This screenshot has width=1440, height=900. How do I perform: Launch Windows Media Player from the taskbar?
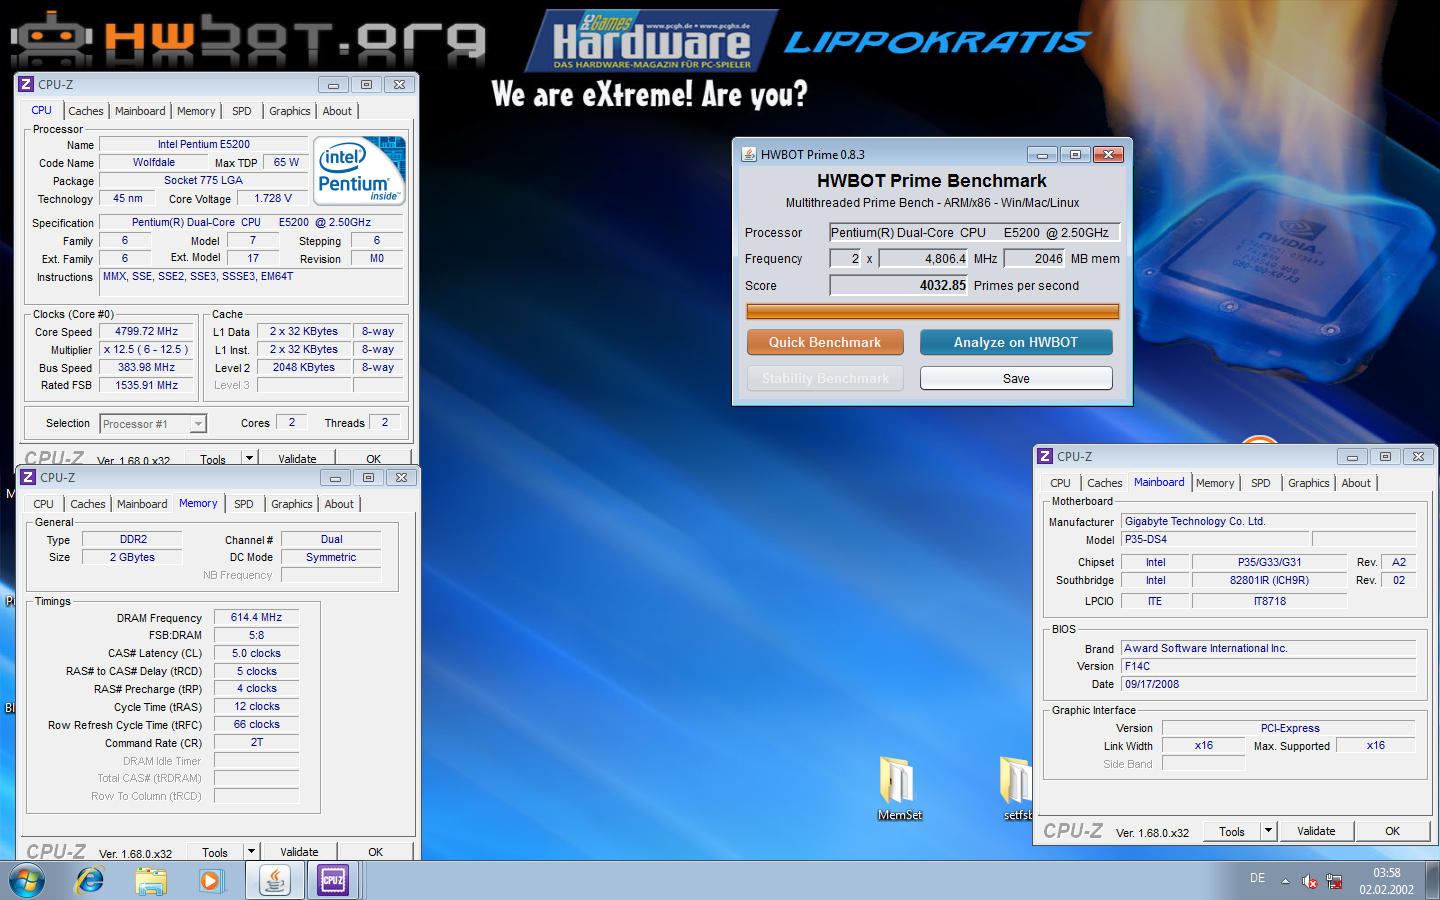210,881
